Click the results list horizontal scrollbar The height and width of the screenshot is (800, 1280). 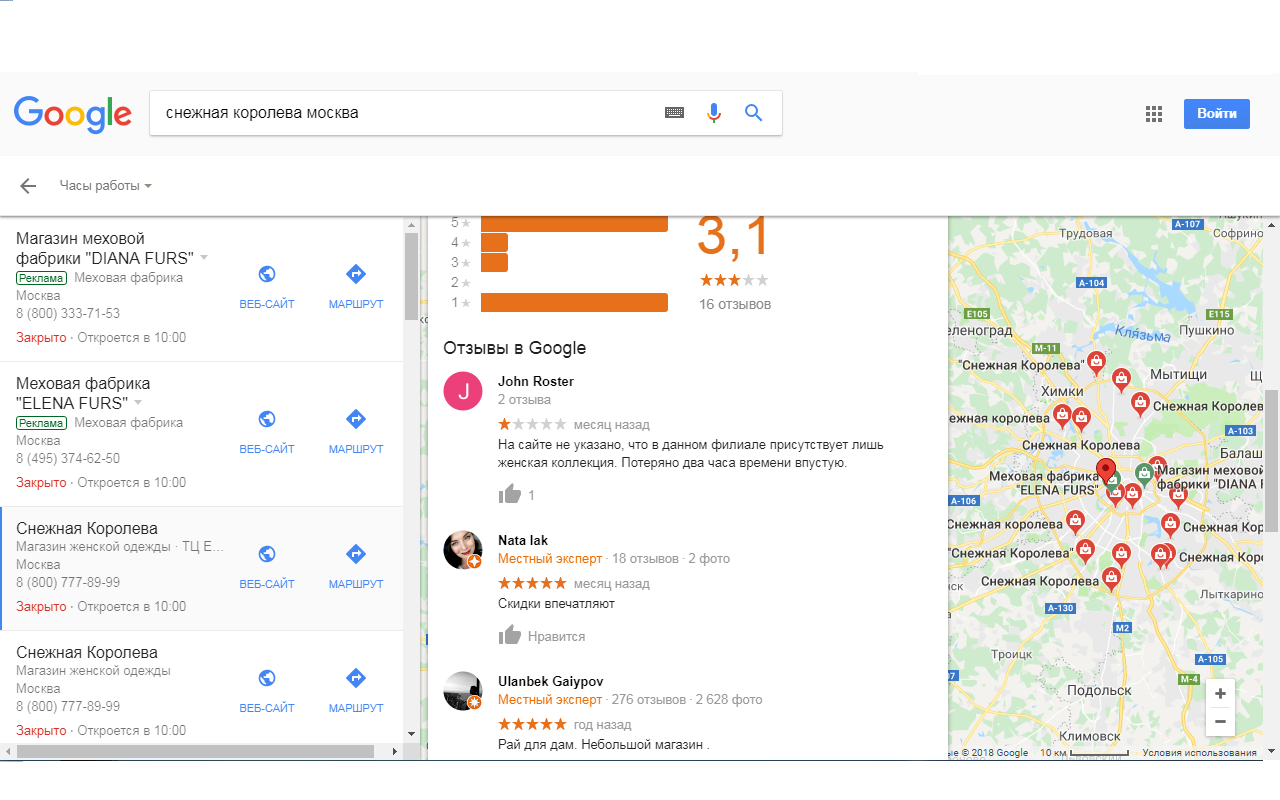196,750
